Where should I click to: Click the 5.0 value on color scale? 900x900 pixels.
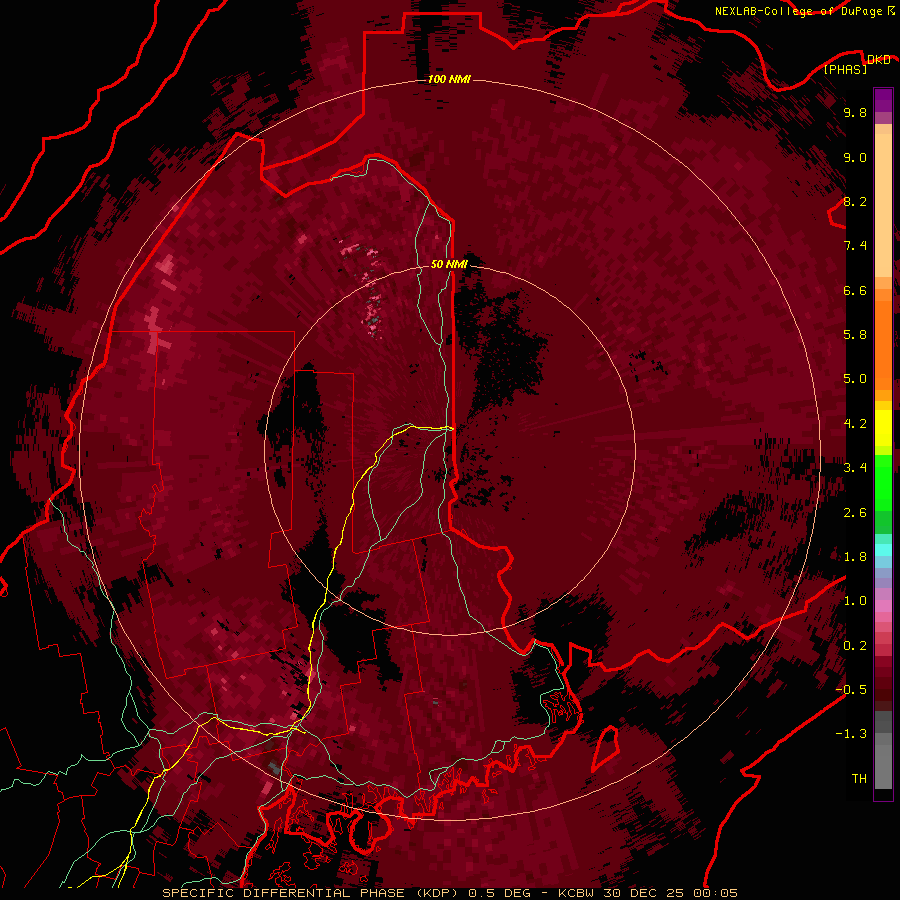point(855,379)
